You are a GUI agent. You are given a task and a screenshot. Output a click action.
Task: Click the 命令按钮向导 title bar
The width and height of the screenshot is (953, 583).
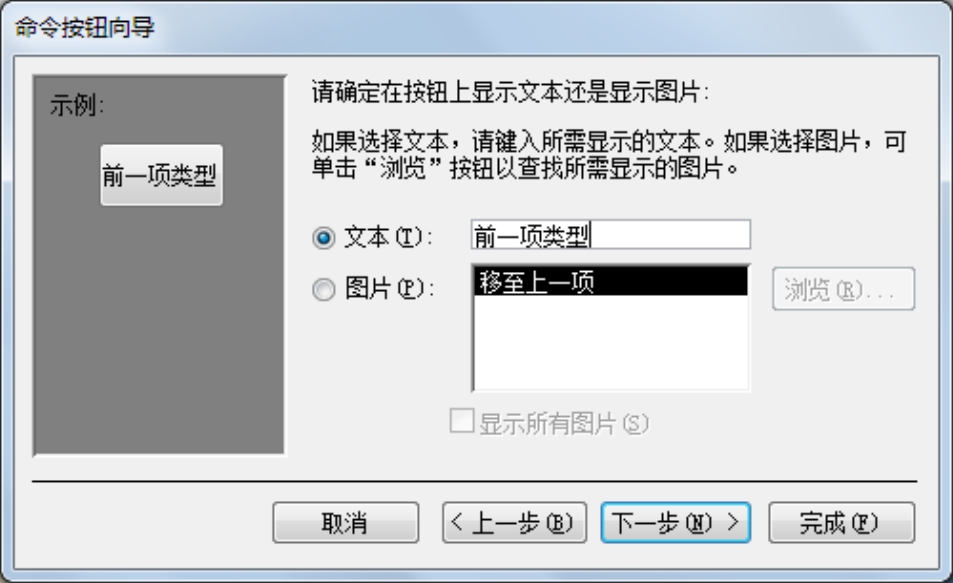point(476,27)
